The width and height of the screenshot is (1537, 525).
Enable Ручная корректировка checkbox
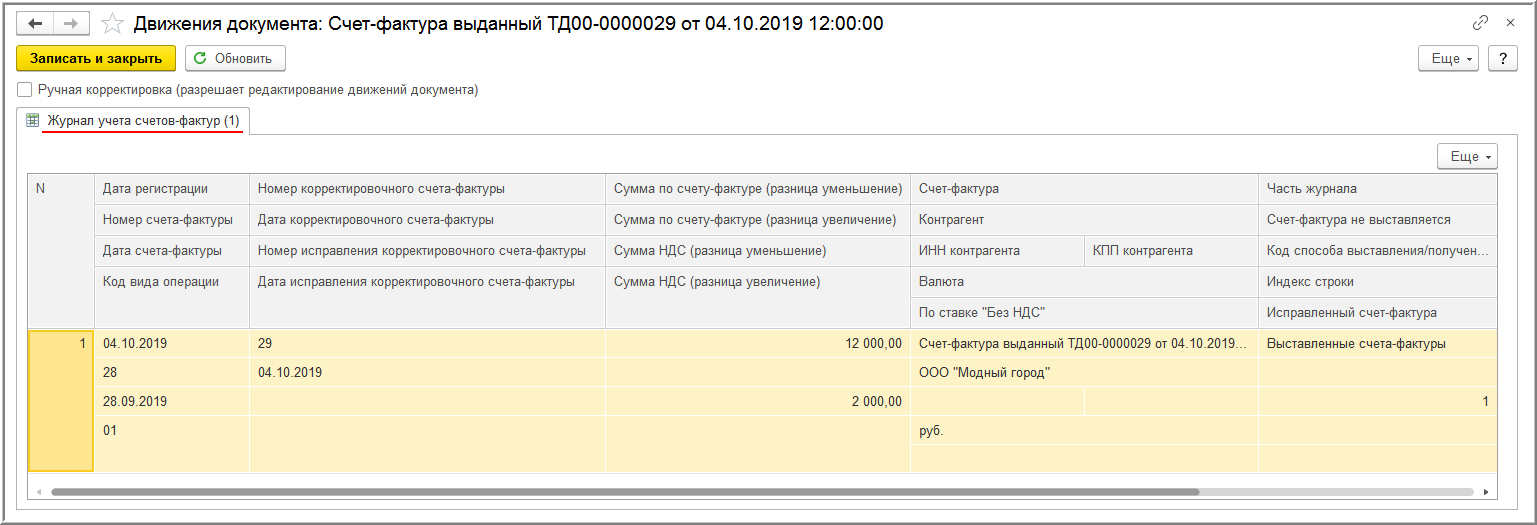click(x=25, y=90)
